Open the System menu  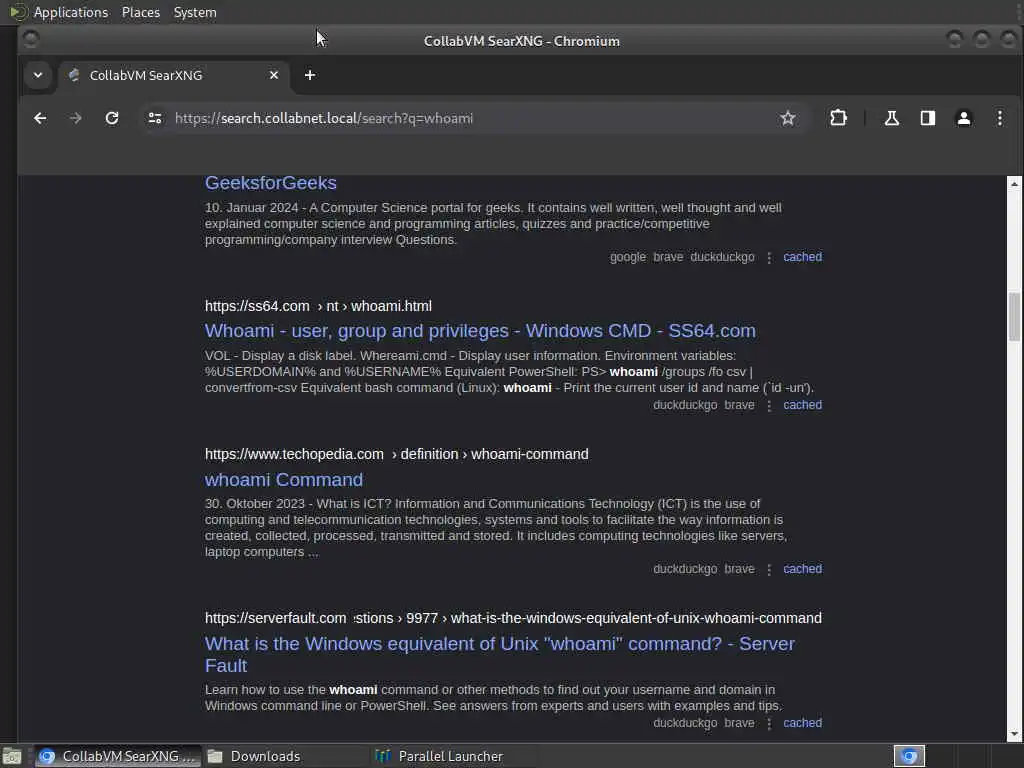tap(195, 12)
